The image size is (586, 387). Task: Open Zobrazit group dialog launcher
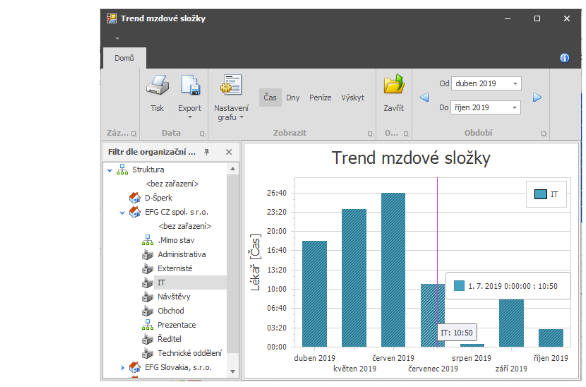(x=370, y=133)
